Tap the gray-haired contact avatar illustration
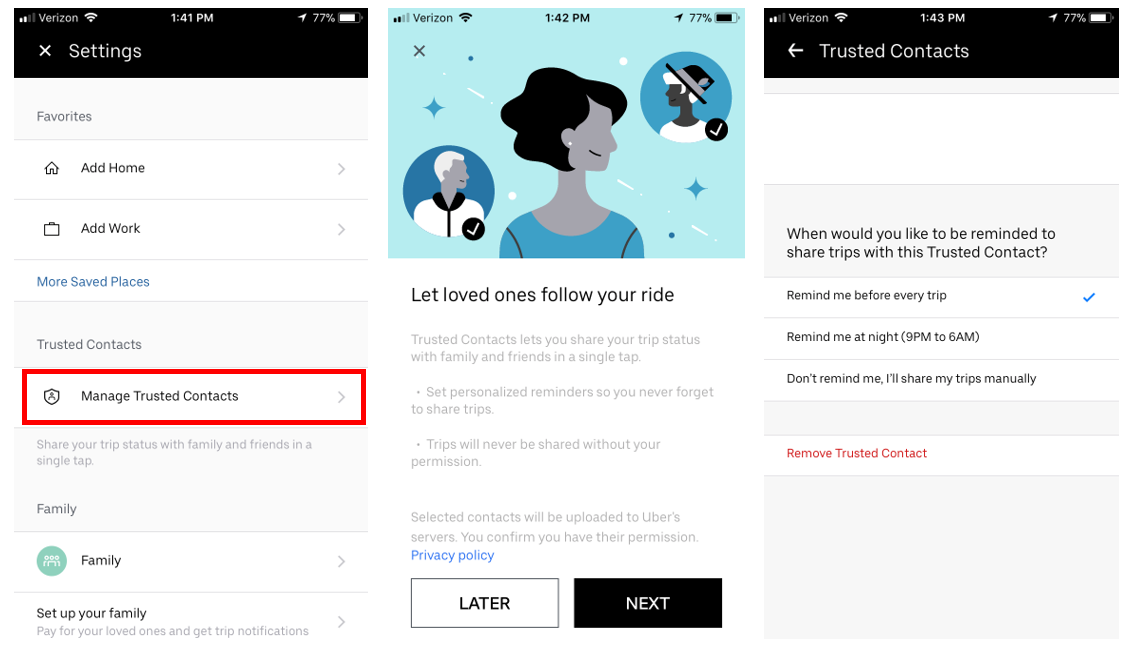The image size is (1133, 649). pyautogui.click(x=448, y=192)
